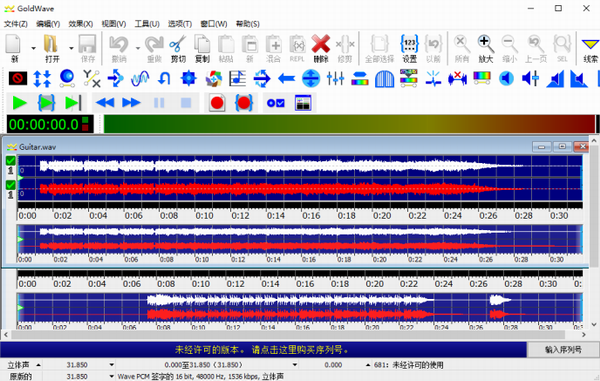Open the Copy tool in toolbar
Image resolution: width=600 pixels, height=381 pixels.
pos(202,49)
